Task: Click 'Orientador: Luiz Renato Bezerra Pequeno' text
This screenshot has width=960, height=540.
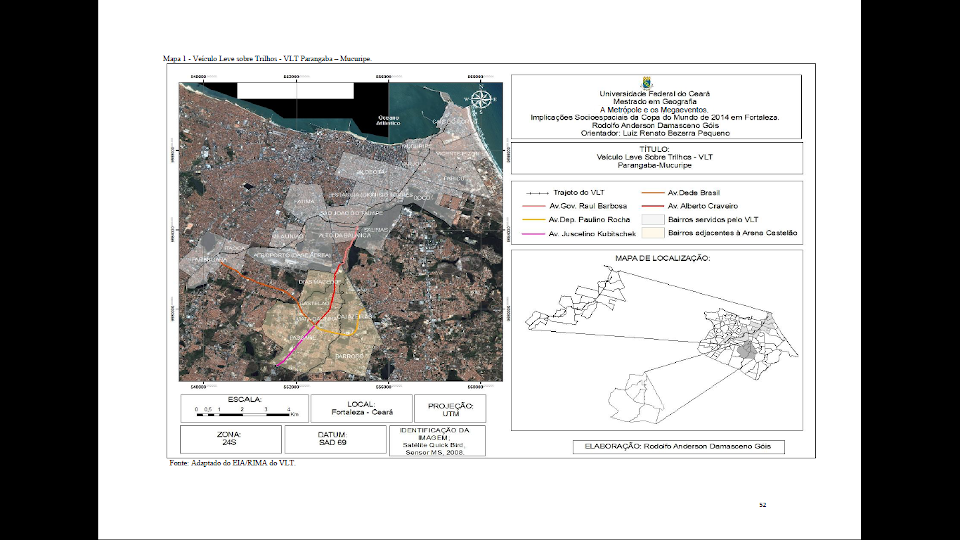Action: click(x=655, y=133)
